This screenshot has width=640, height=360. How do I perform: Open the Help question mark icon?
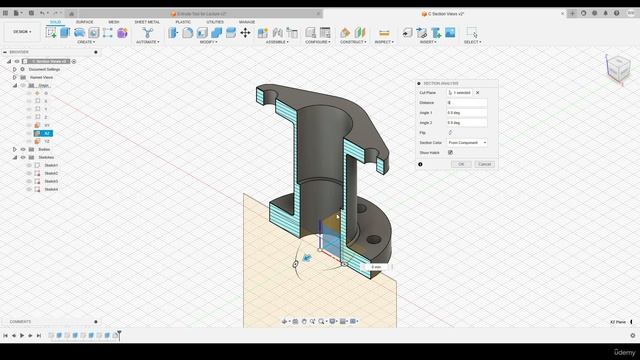[616, 13]
